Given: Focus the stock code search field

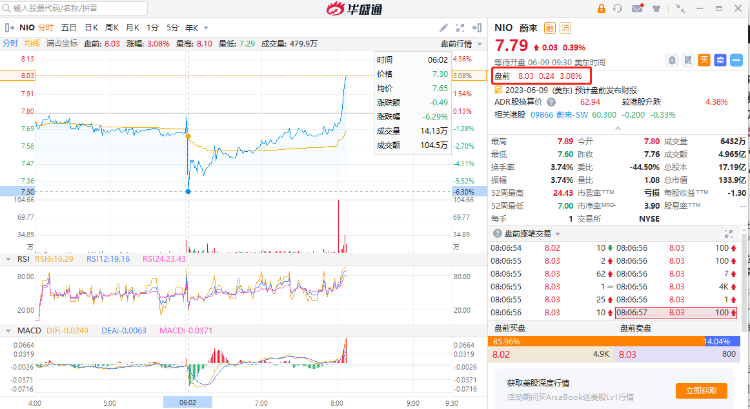Looking at the screenshot, I should coord(74,8).
